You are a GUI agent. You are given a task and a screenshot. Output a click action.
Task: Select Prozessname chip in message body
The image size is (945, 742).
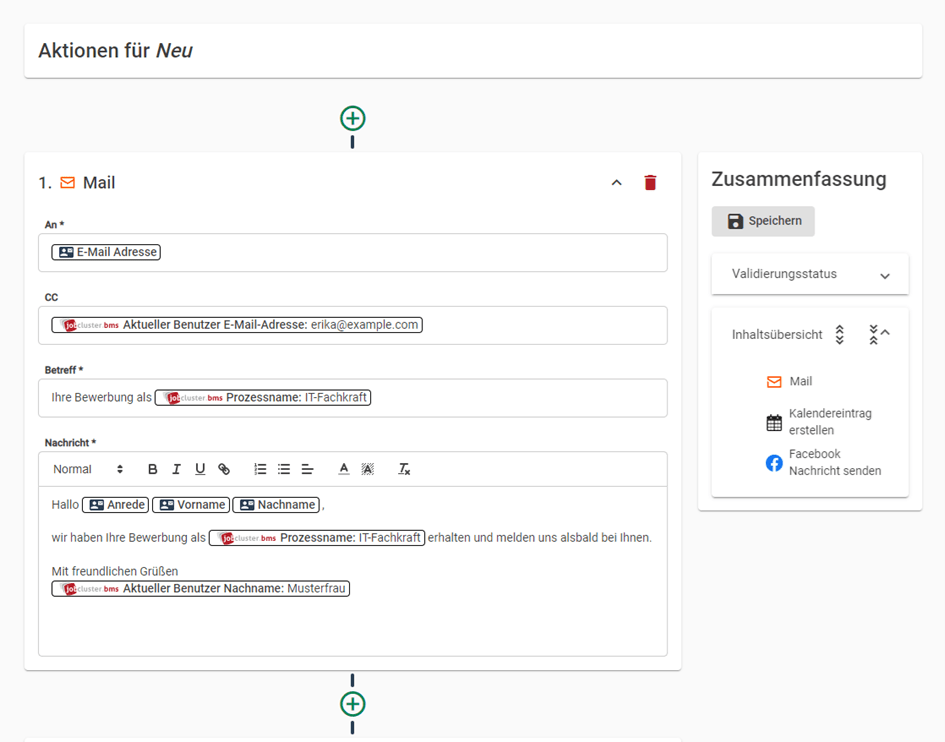(317, 538)
